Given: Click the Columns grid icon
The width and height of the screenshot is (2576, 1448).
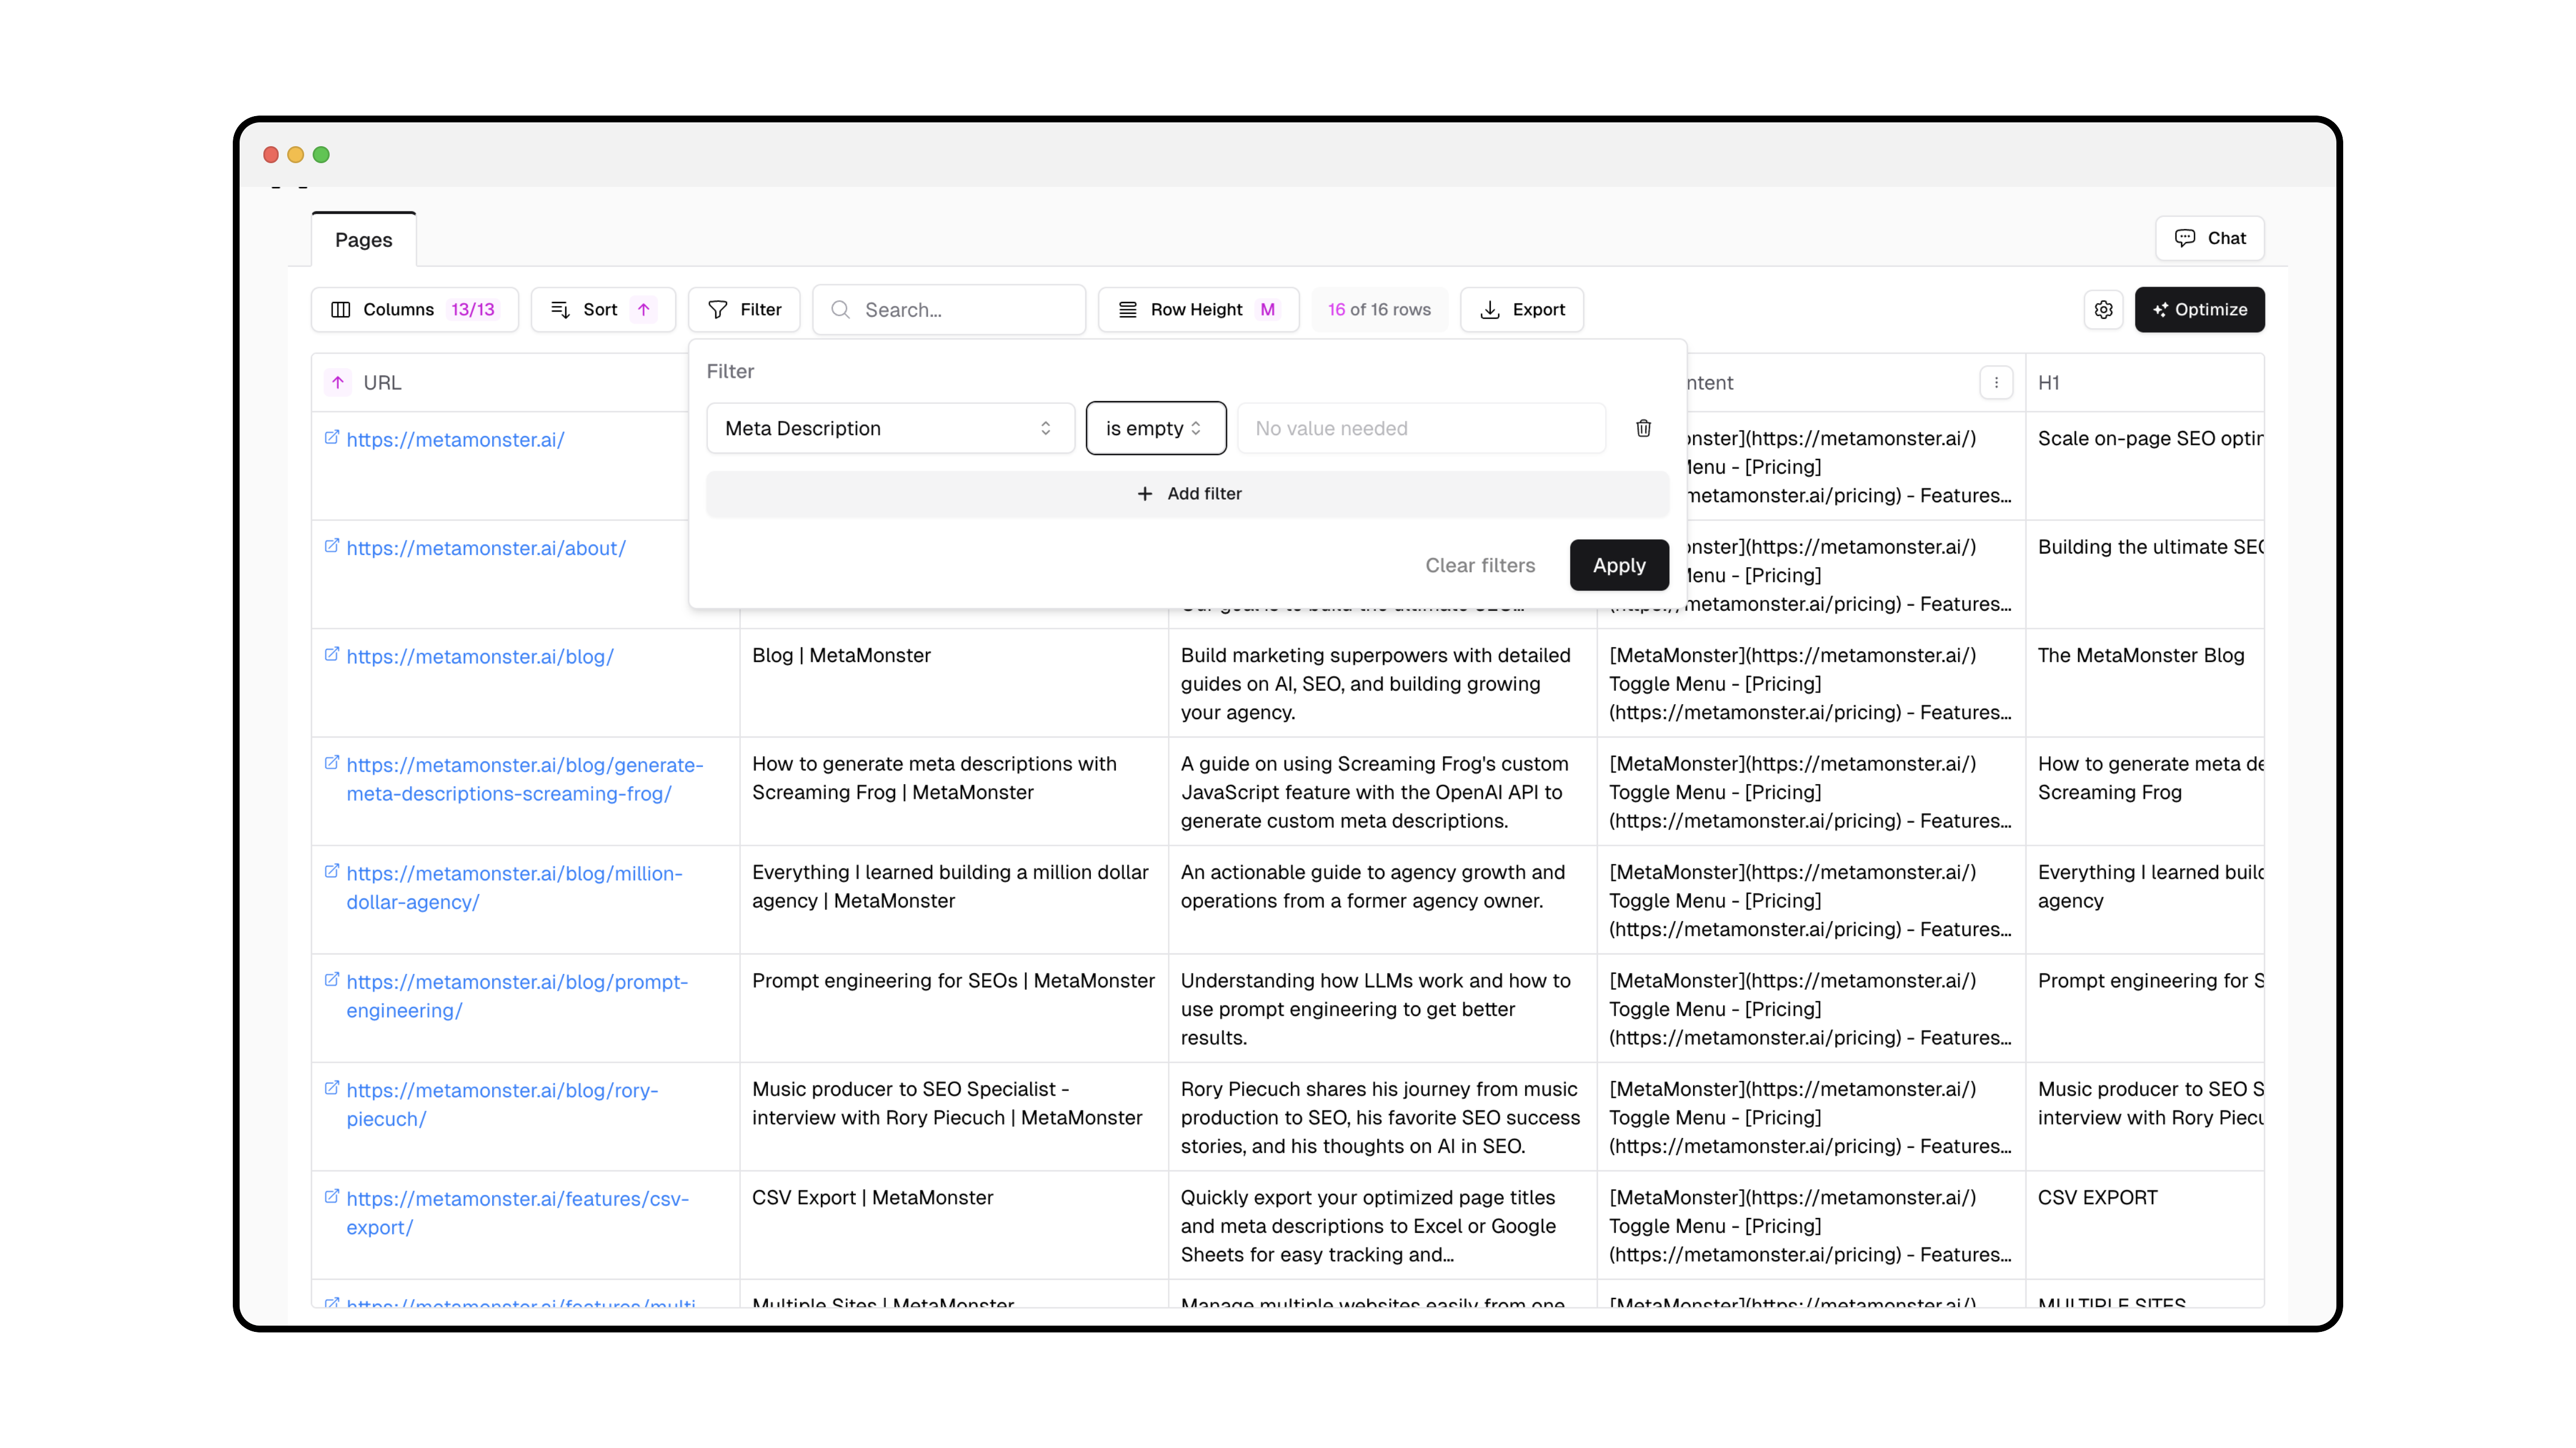Looking at the screenshot, I should click(341, 310).
